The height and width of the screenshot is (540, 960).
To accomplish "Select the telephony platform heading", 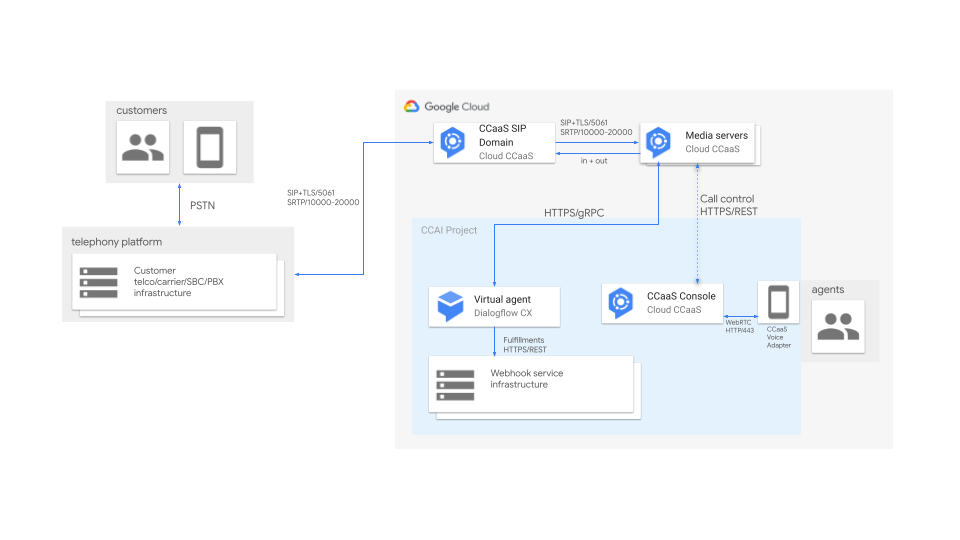I will tap(116, 241).
